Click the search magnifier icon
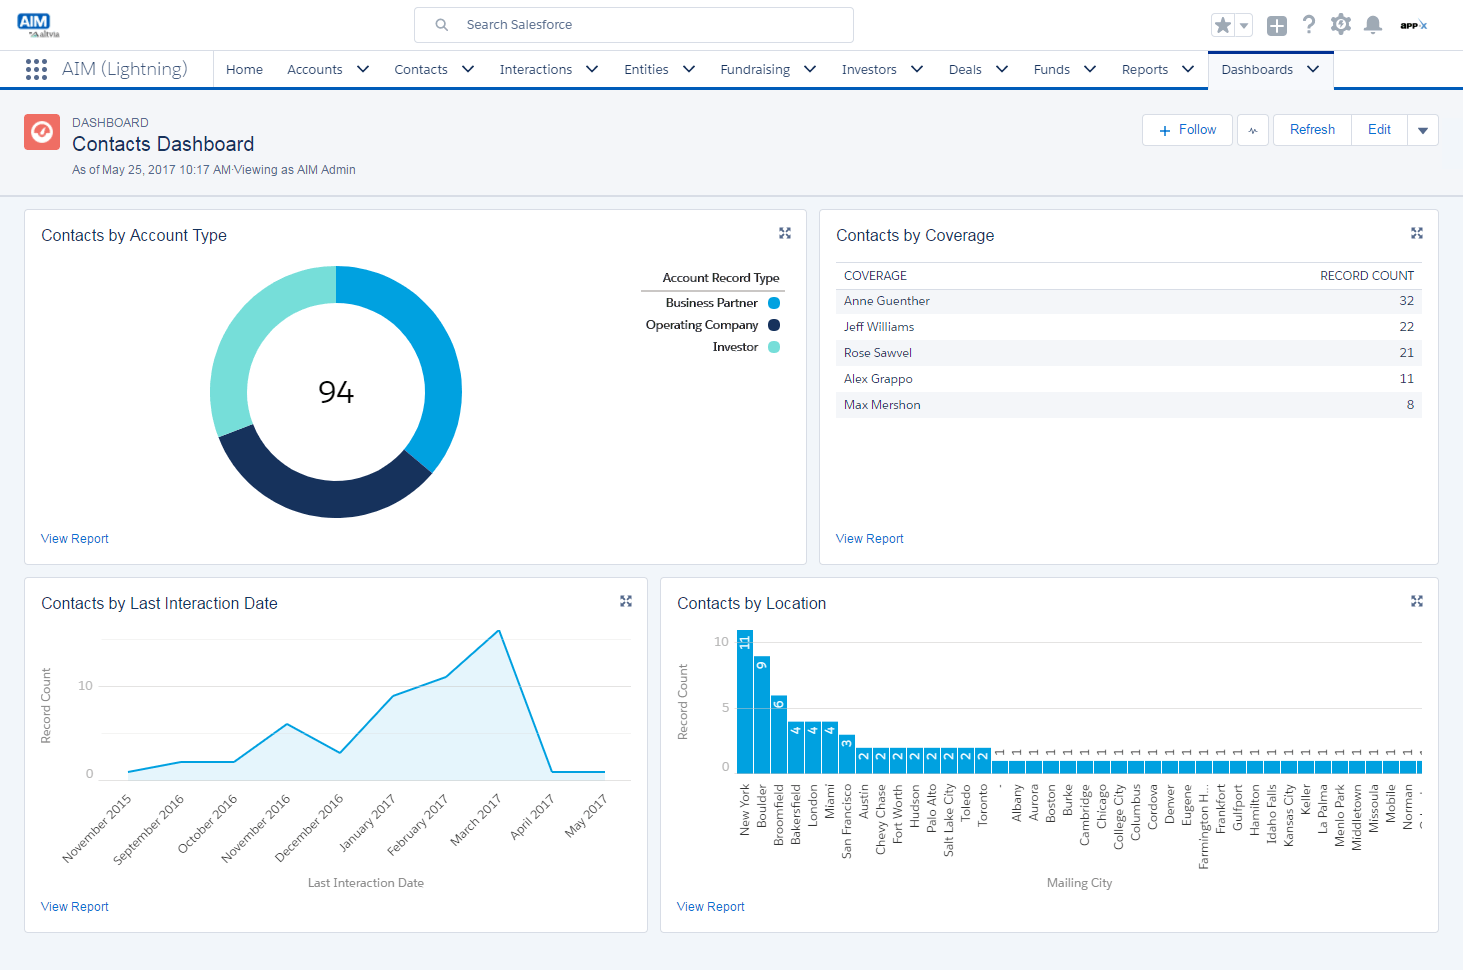The height and width of the screenshot is (970, 1463). click(x=441, y=25)
